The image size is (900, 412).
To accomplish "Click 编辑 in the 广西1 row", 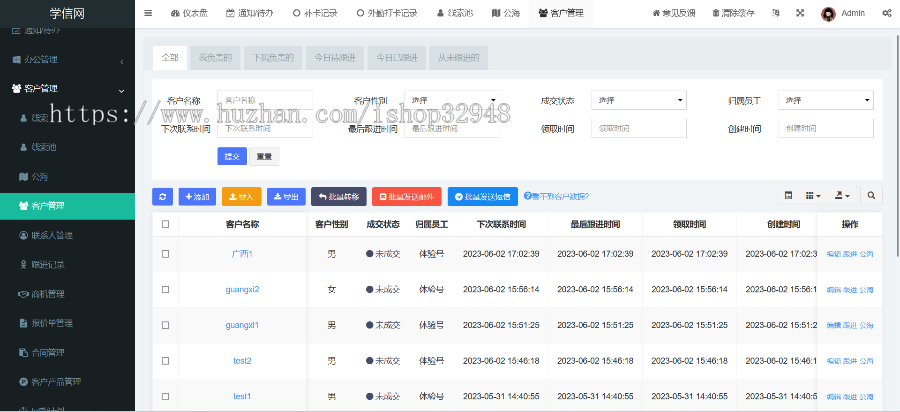I will click(x=833, y=254).
